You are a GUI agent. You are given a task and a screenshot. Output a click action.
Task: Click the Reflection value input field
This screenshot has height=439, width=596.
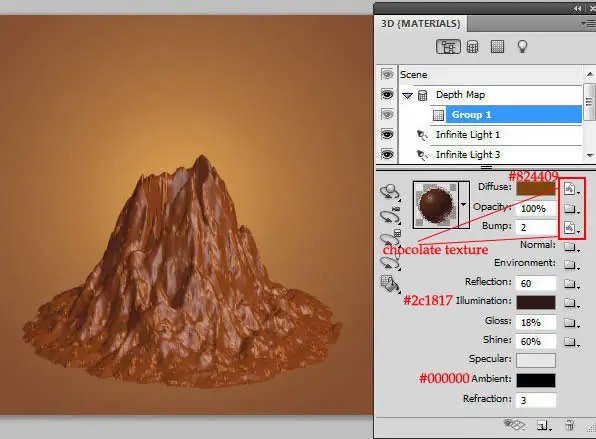pos(536,284)
